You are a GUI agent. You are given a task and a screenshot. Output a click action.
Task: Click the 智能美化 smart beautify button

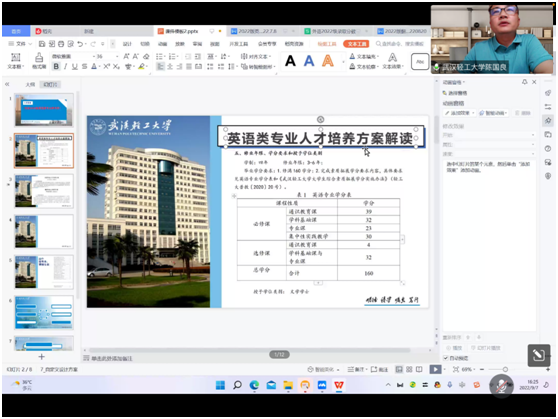pos(323,369)
